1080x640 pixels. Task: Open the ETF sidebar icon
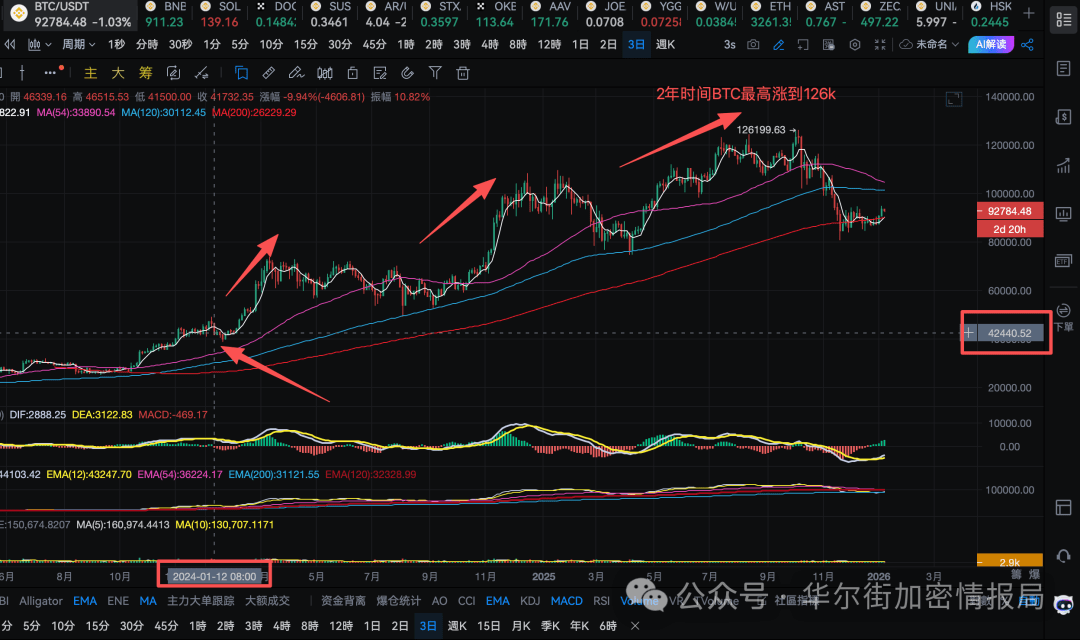pos(1063,261)
